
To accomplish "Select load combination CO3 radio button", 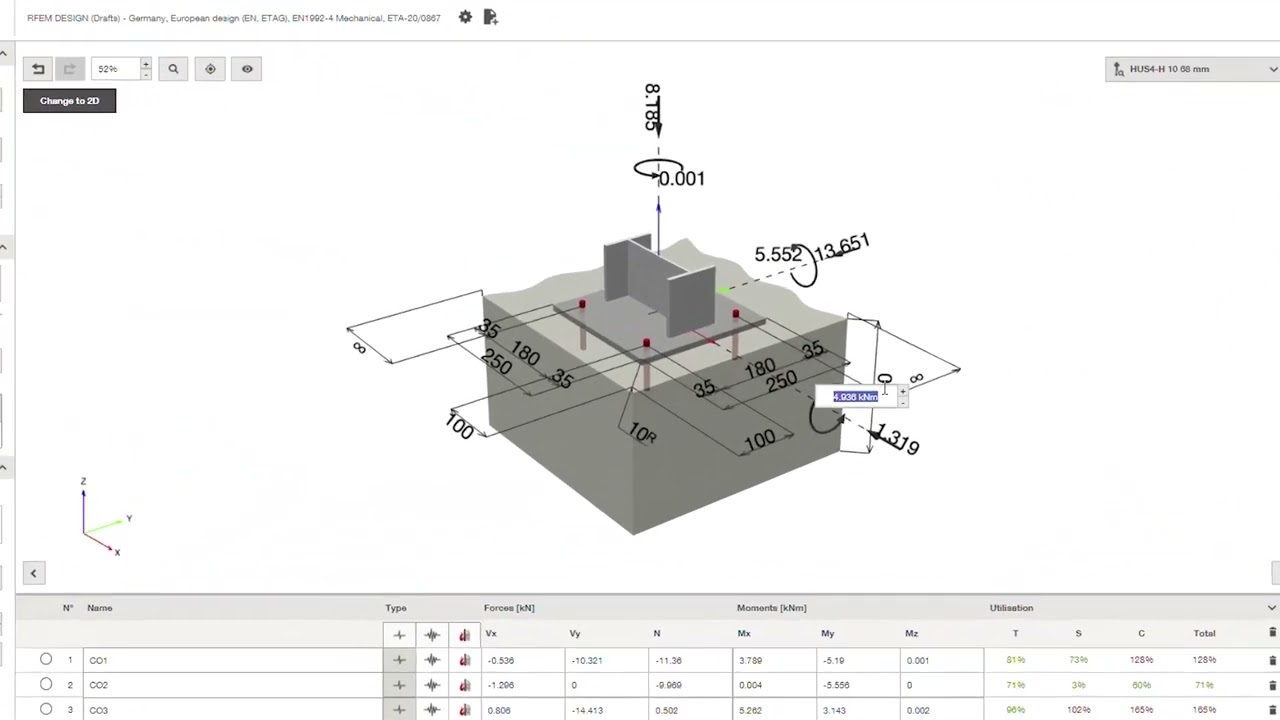I will [46, 709].
